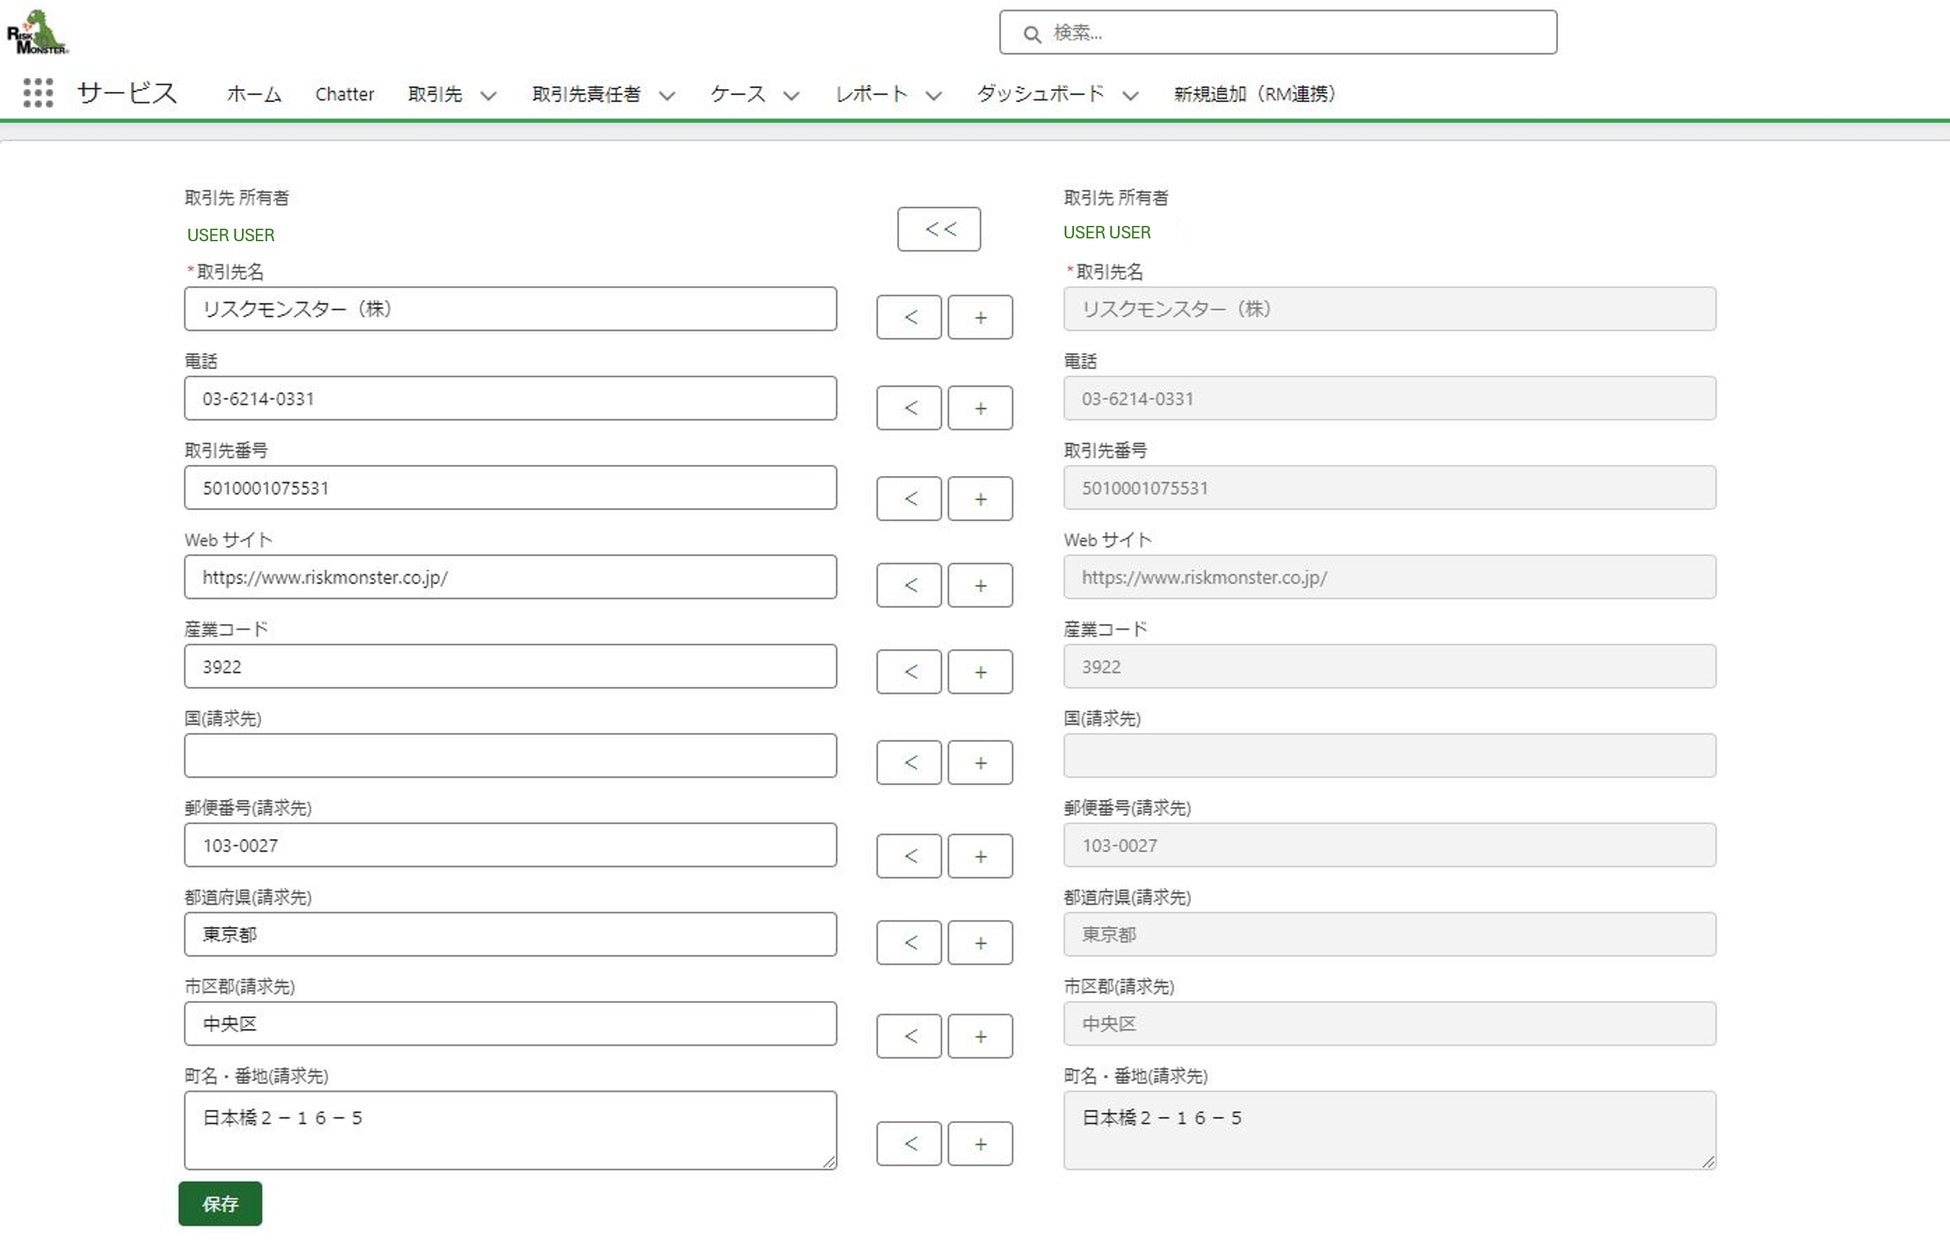Click + append button for 郵便番号(請求先)
Image resolution: width=1950 pixels, height=1247 pixels.
pyautogui.click(x=979, y=856)
